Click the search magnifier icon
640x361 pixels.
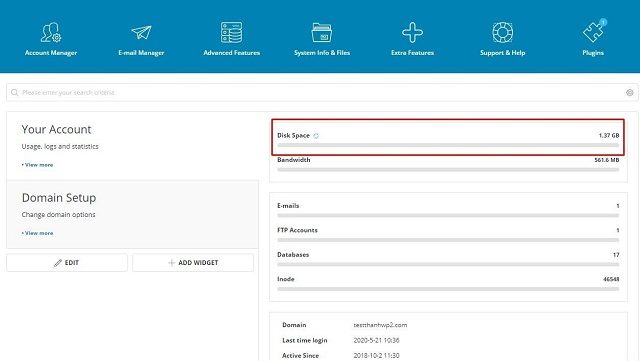[15, 93]
